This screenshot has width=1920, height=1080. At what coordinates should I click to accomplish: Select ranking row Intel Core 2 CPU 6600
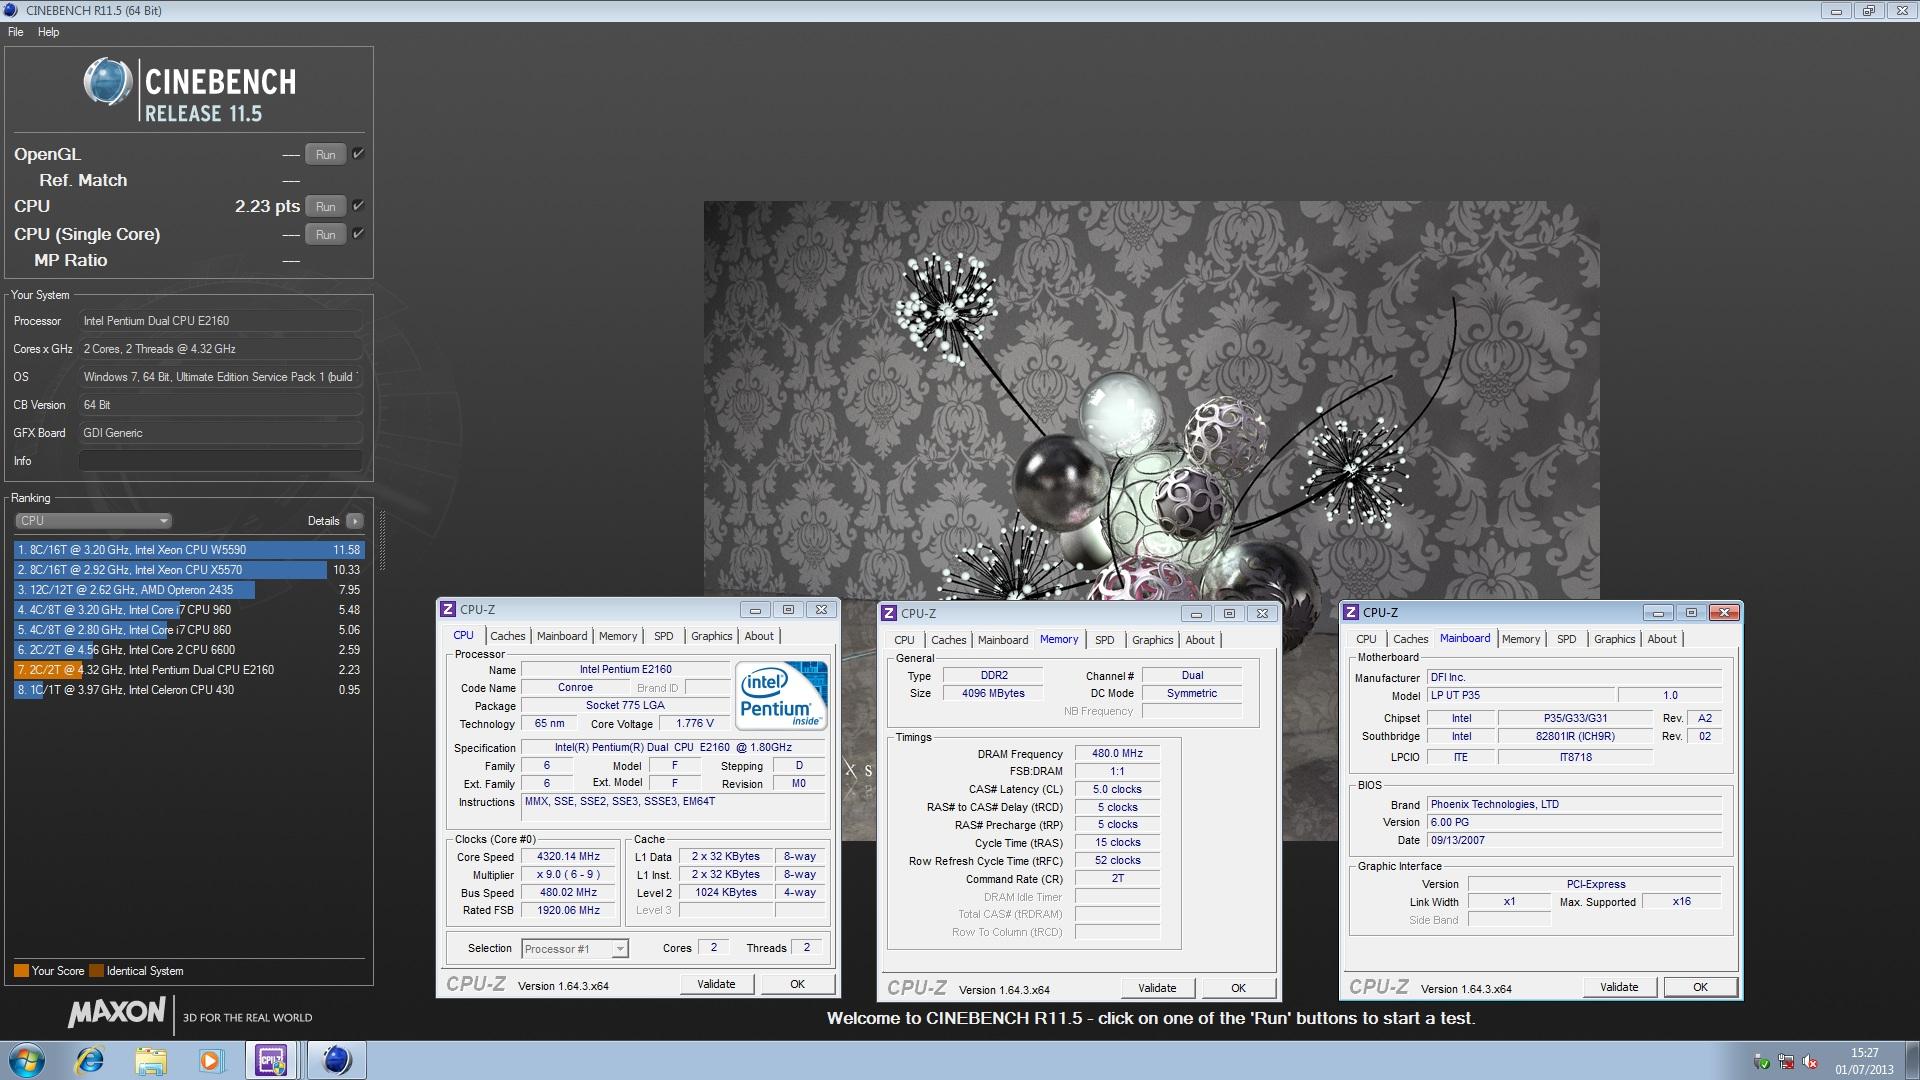189,650
